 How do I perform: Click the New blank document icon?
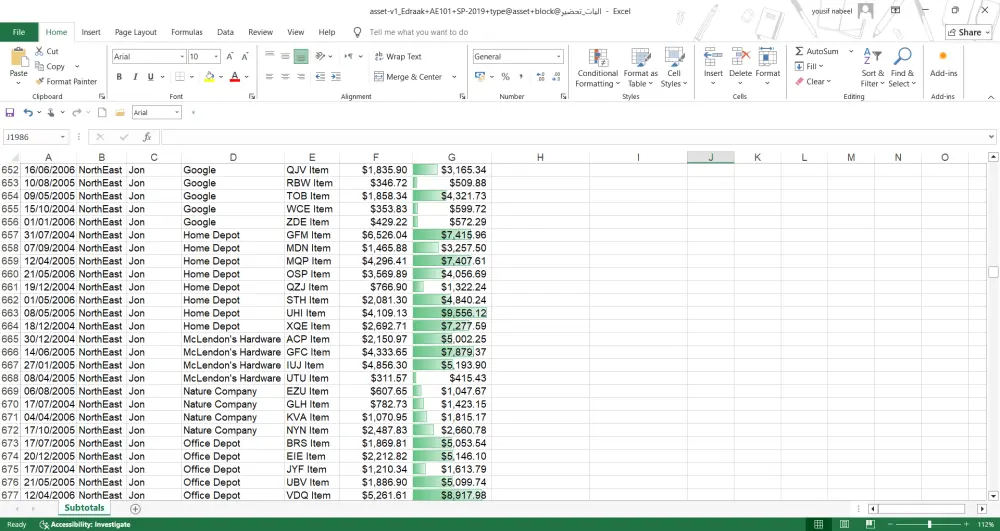[x=102, y=113]
